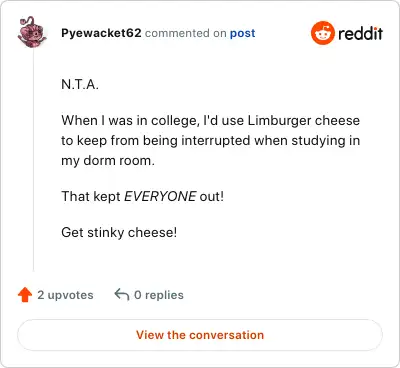Collapse comment via vertical thread line
Image resolution: width=400 pixels, height=368 pixels.
tap(33, 160)
